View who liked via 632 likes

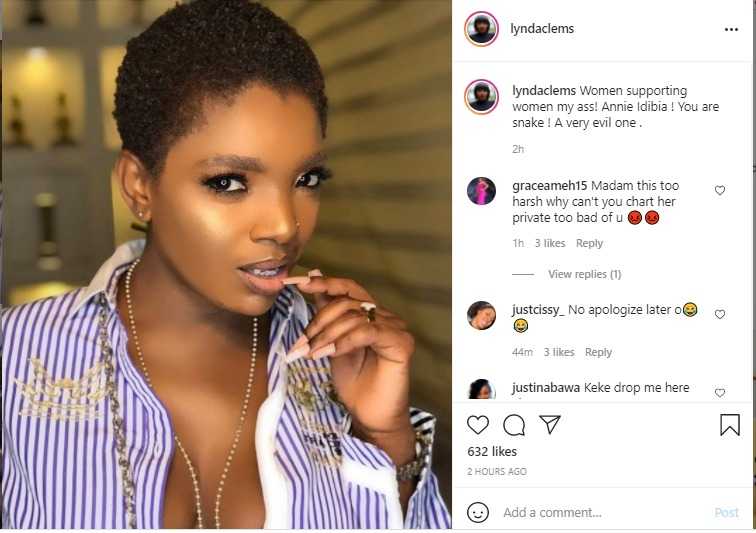[492, 451]
